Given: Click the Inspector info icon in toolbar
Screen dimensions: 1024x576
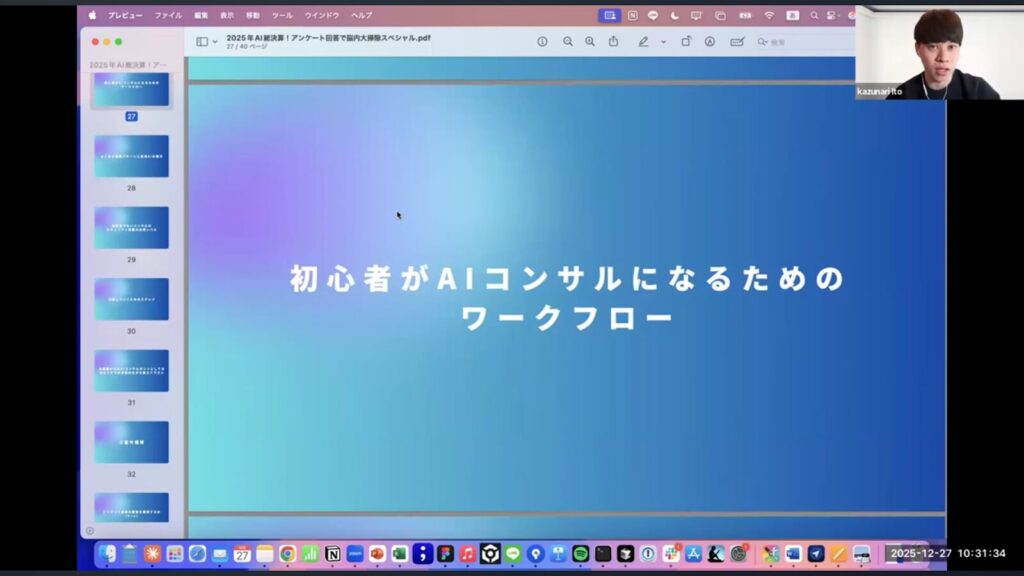Looking at the screenshot, I should tap(542, 42).
